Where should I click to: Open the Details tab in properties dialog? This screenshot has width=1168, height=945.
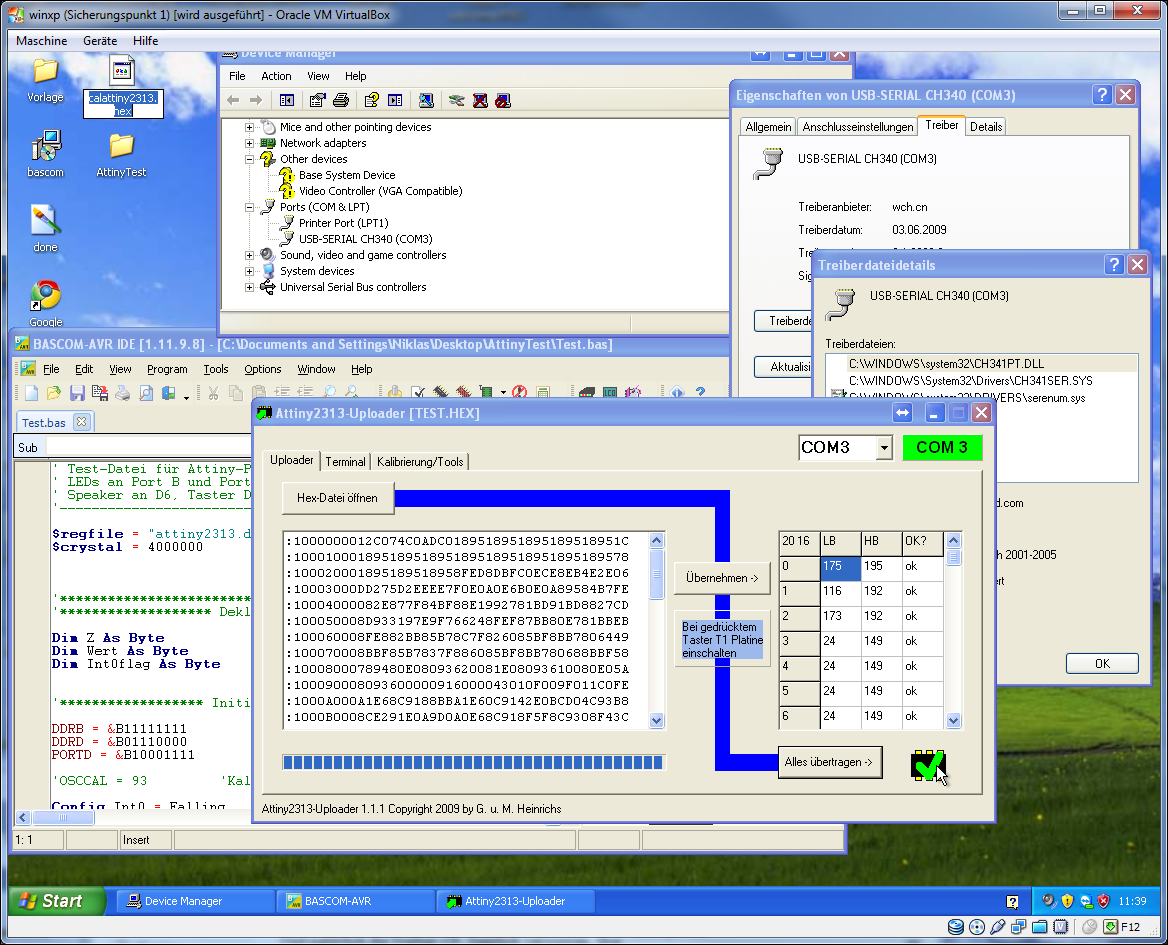point(986,127)
